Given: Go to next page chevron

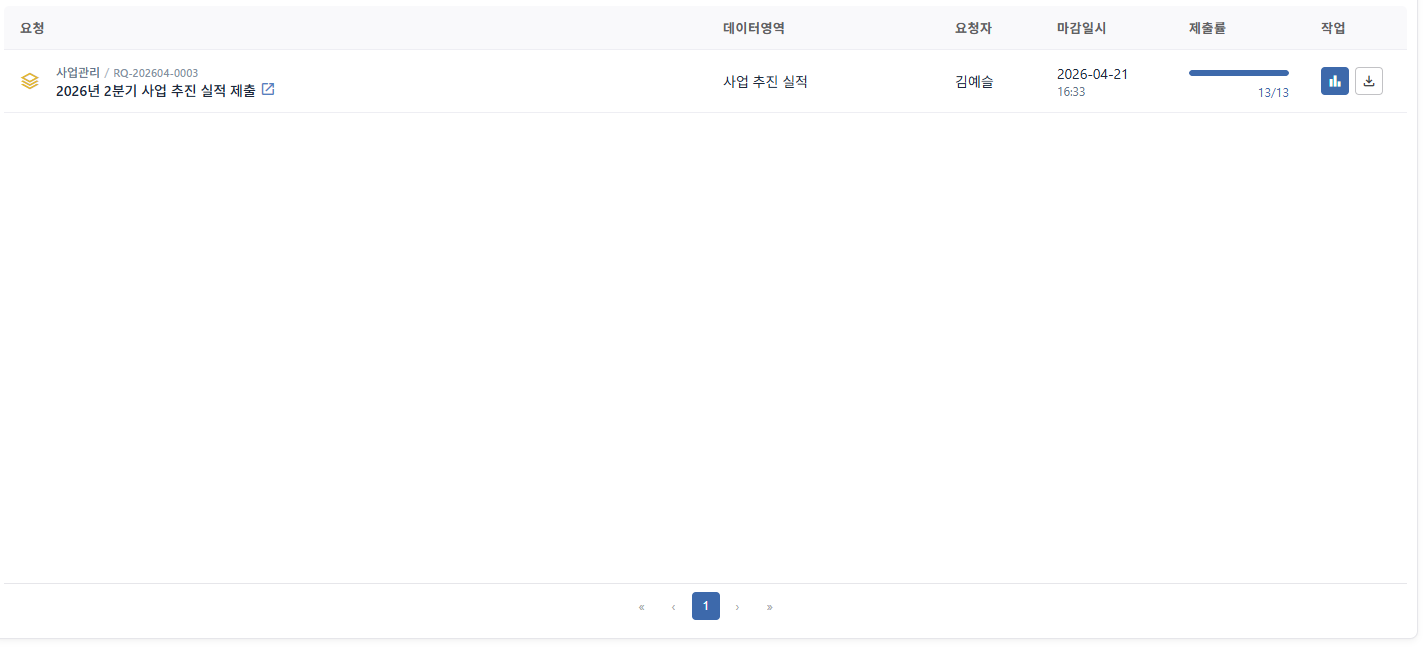Looking at the screenshot, I should pyautogui.click(x=737, y=606).
